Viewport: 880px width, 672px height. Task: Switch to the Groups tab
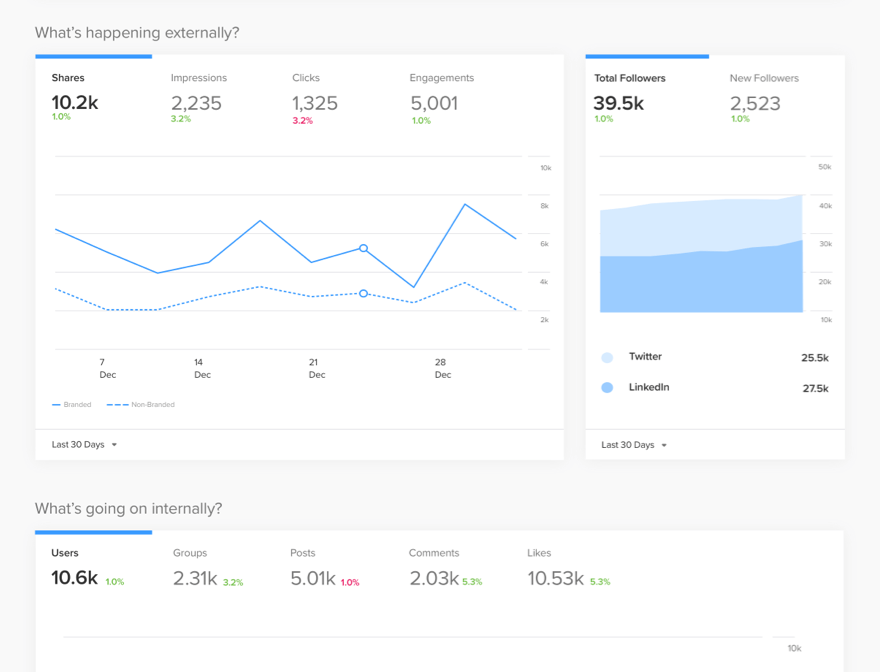(x=206, y=568)
